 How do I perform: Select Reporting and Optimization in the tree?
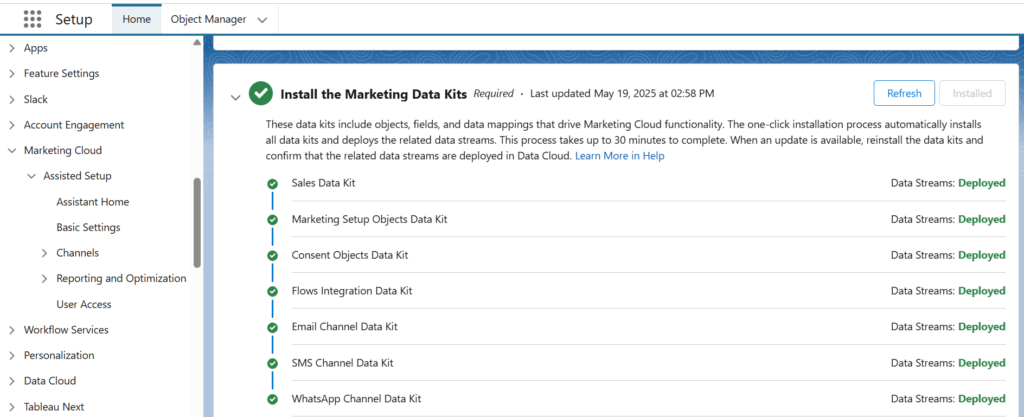pos(121,279)
